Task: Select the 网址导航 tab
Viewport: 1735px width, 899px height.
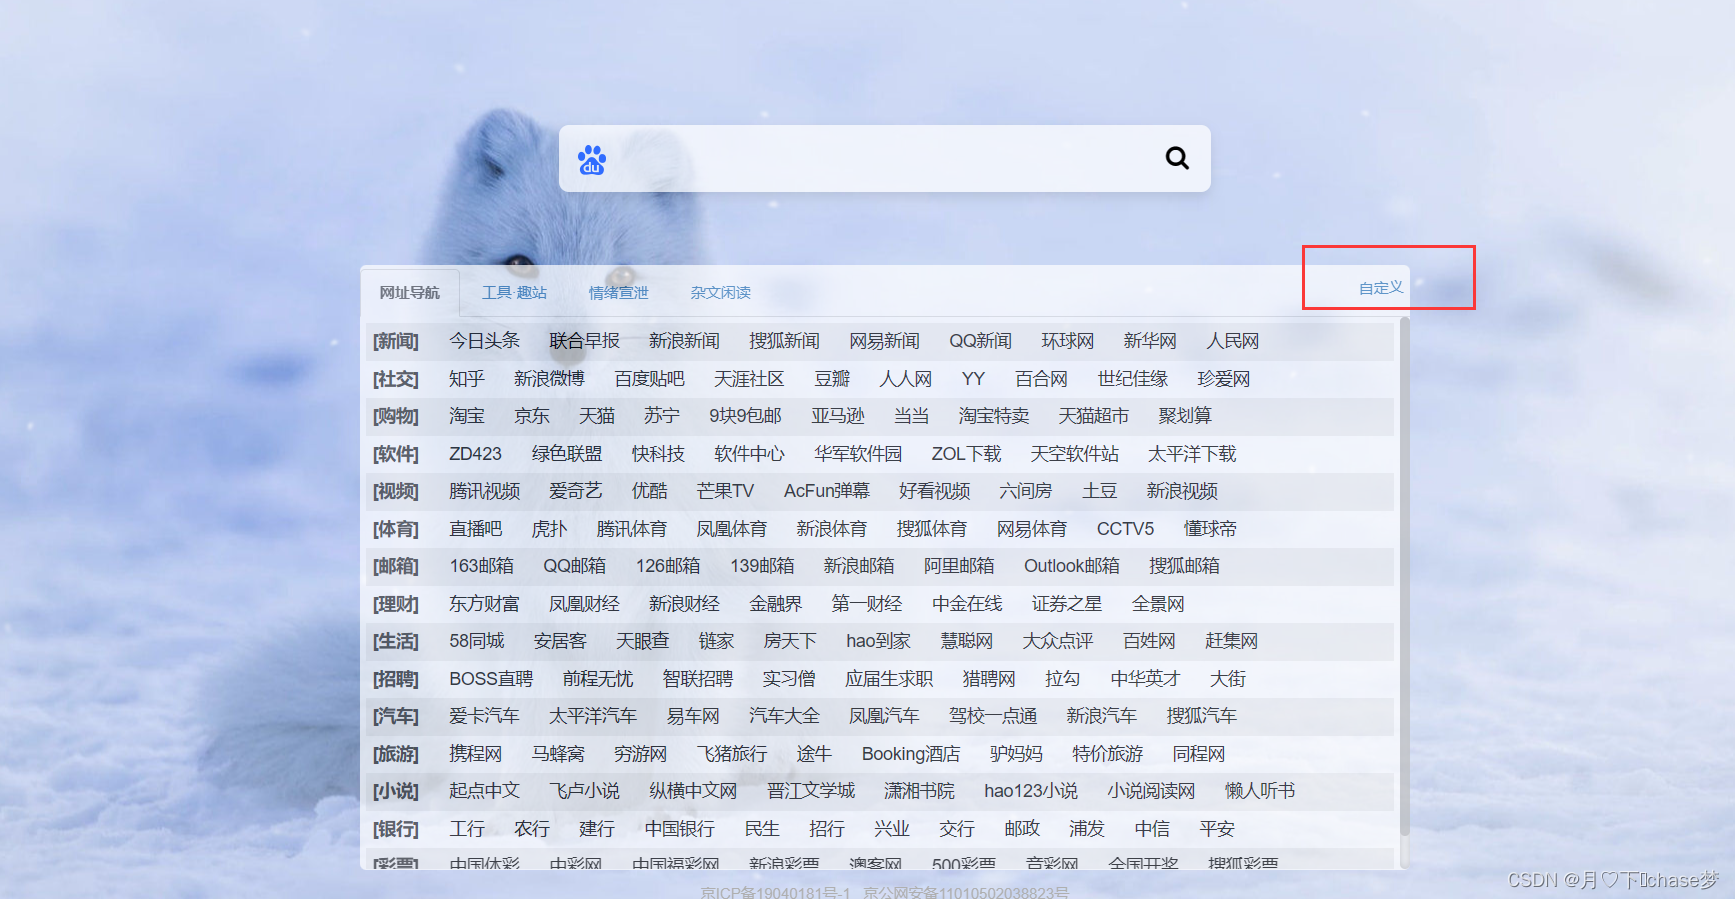Action: (x=409, y=292)
